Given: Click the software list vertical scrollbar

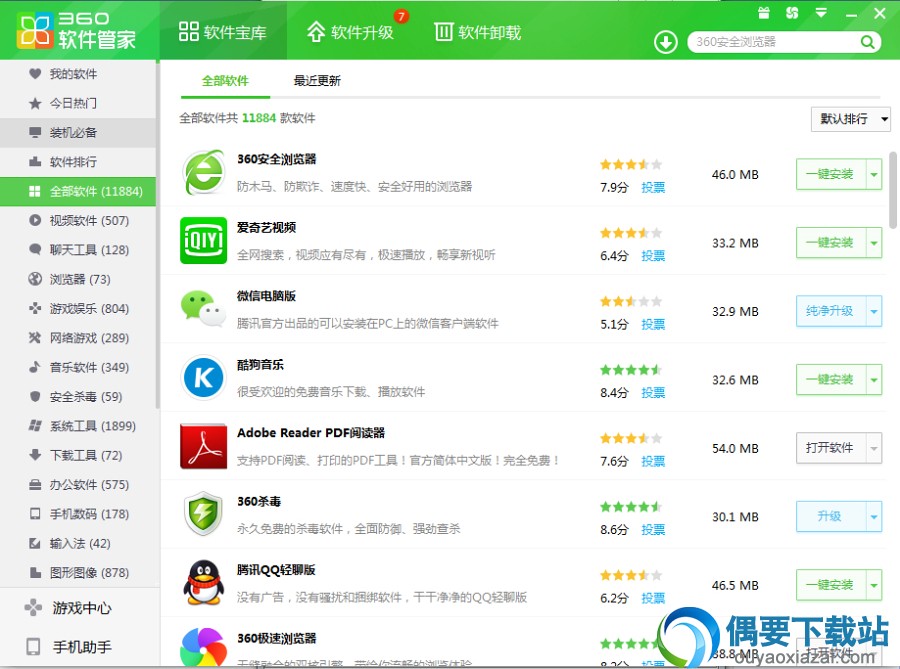Looking at the screenshot, I should pos(893,189).
